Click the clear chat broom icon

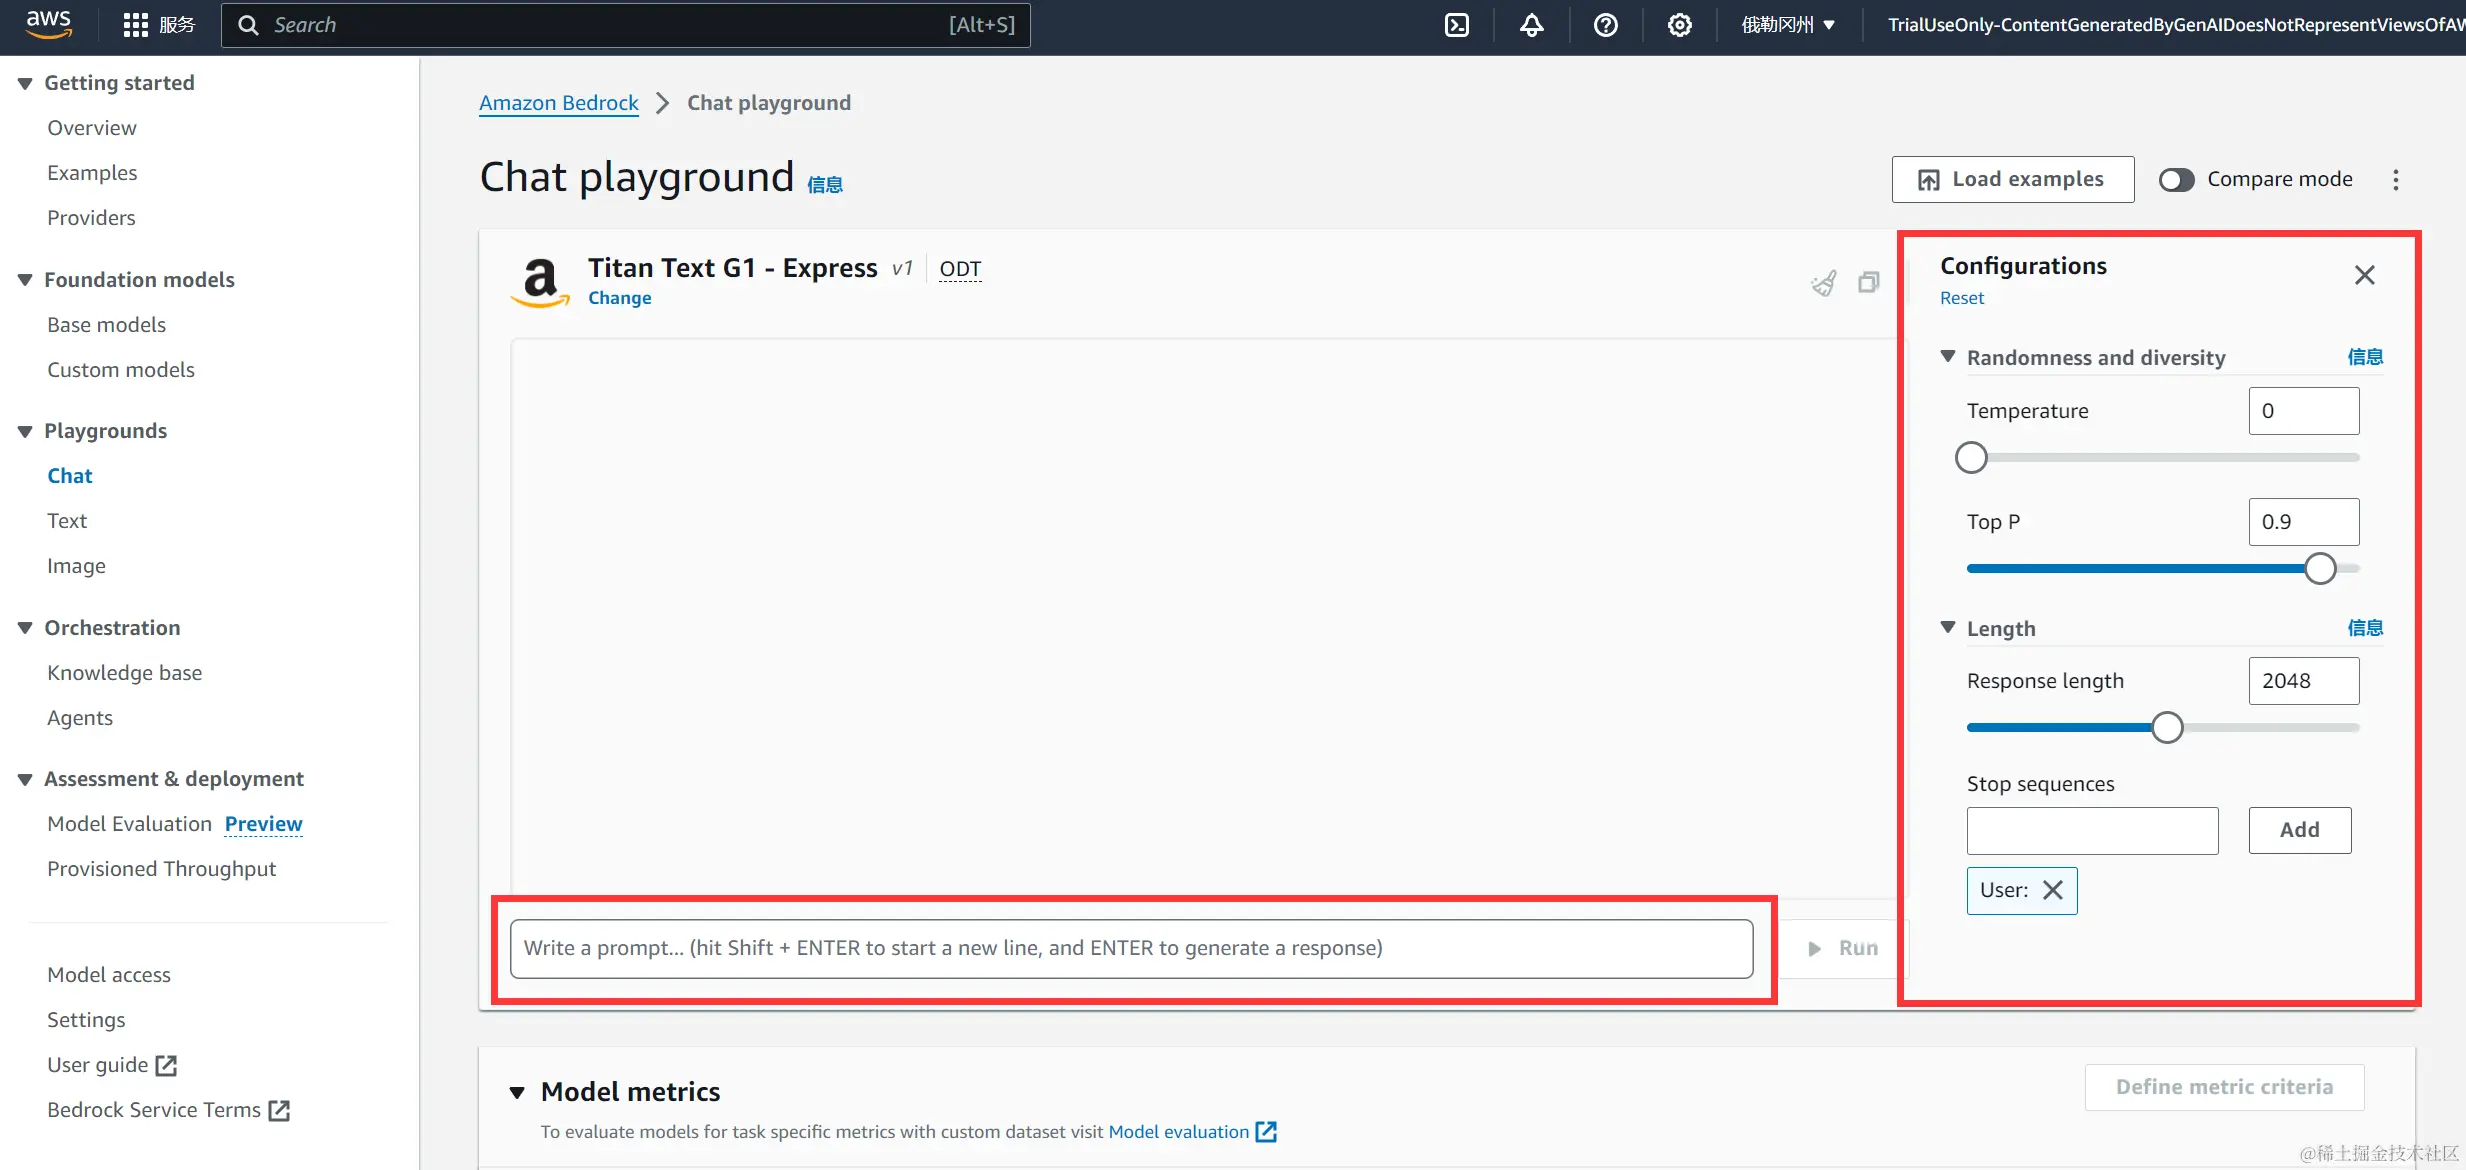pos(1824,283)
